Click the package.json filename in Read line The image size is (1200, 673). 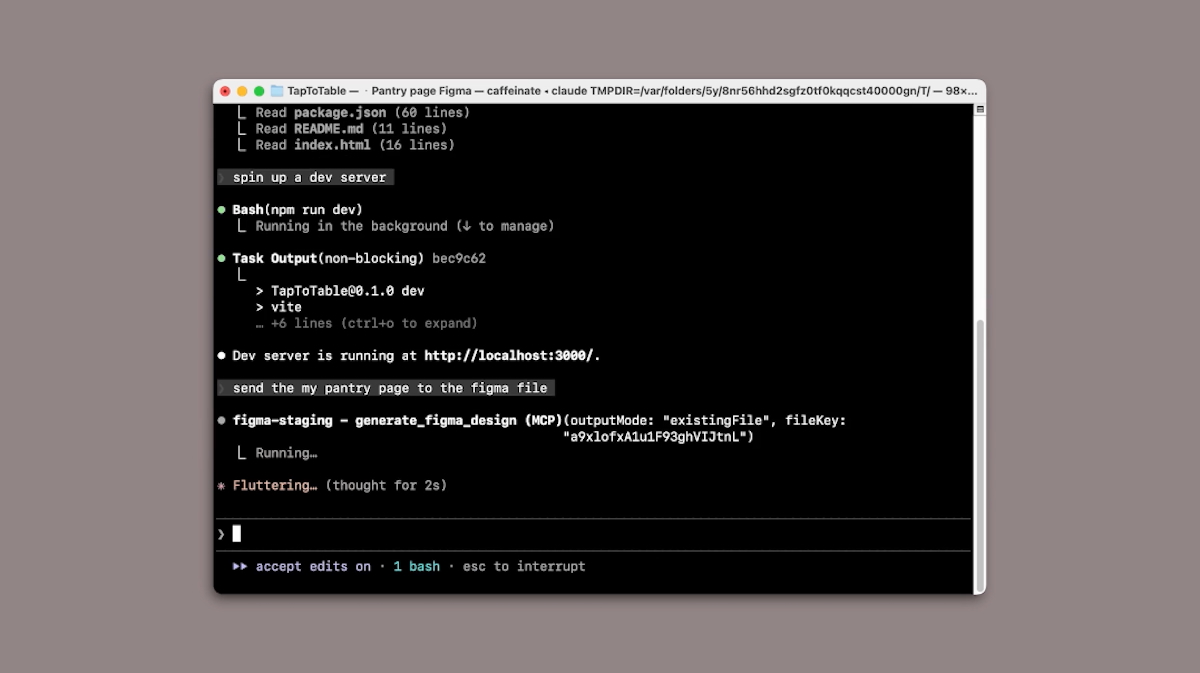coord(340,113)
